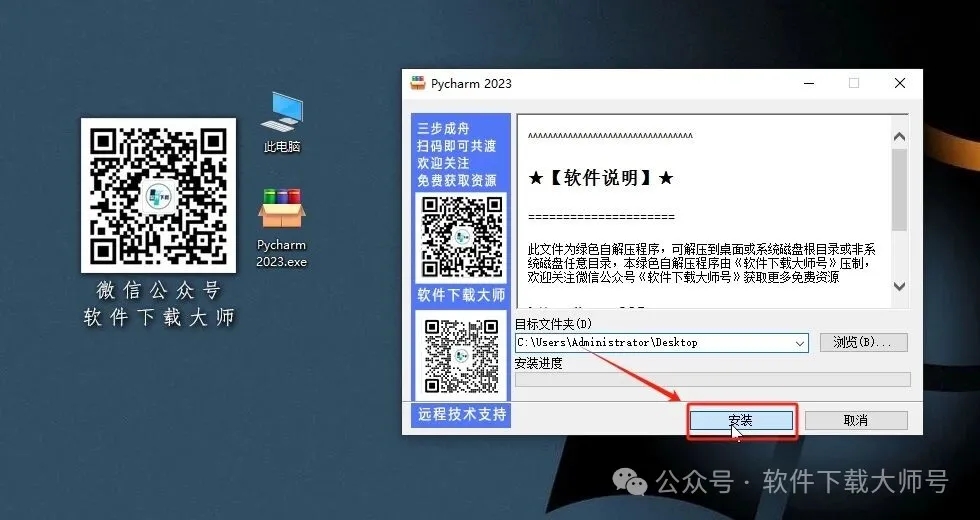Click the 软件下载大师 label in the sidebar
Screen dimensions: 980x520
coord(461,295)
